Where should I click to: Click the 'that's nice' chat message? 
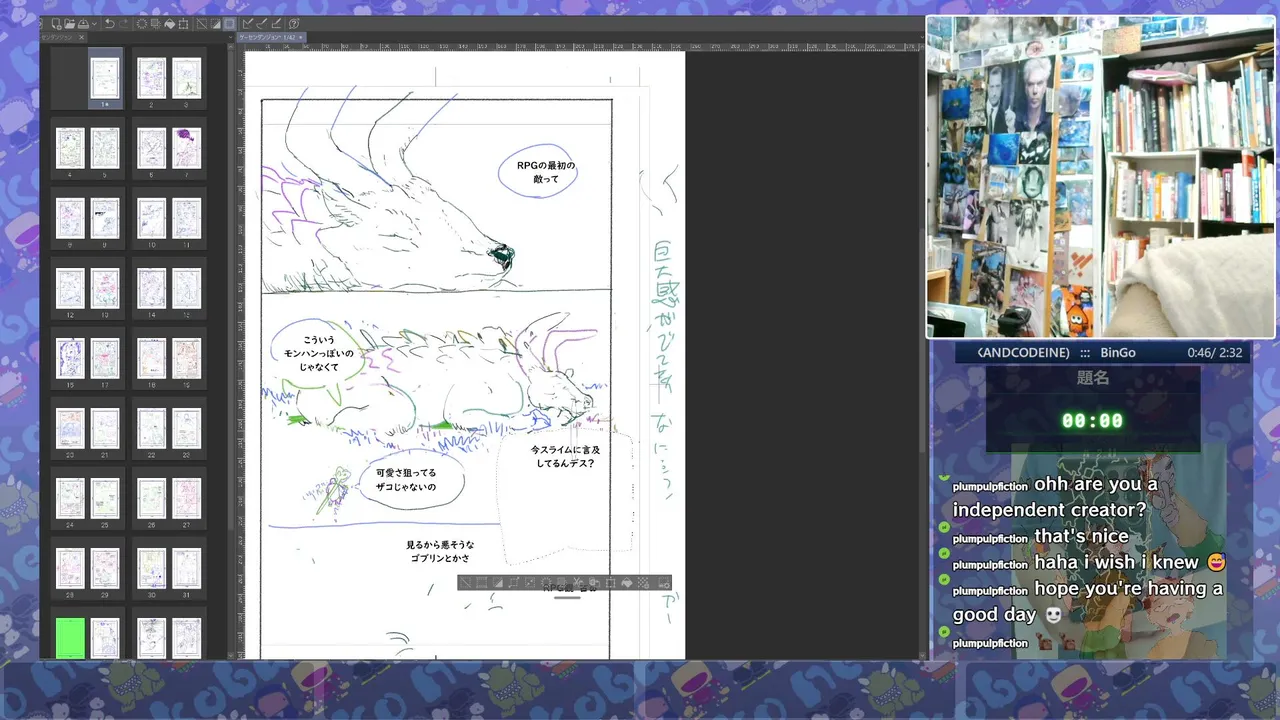coord(1081,536)
